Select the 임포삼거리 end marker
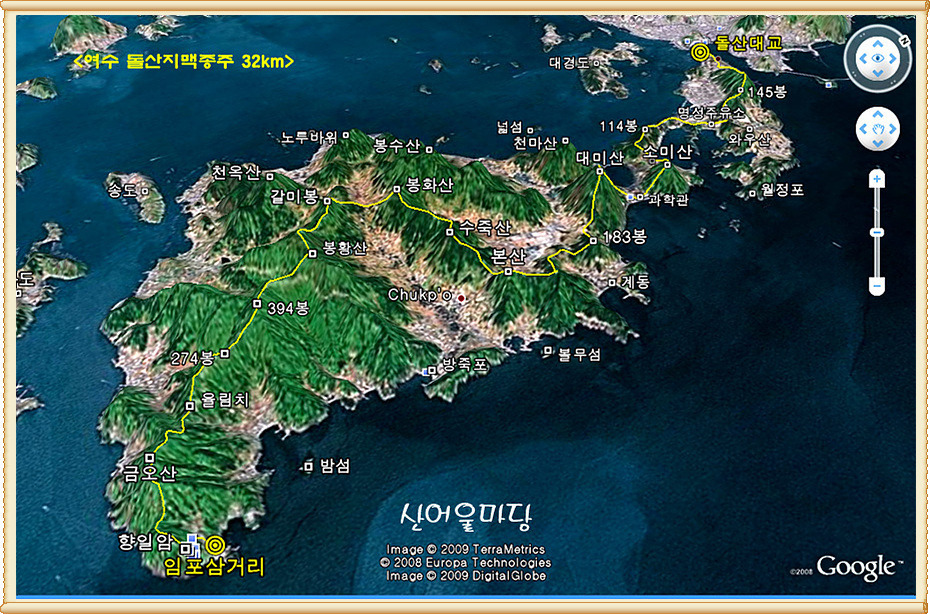Image resolution: width=930 pixels, height=614 pixels. pos(215,544)
